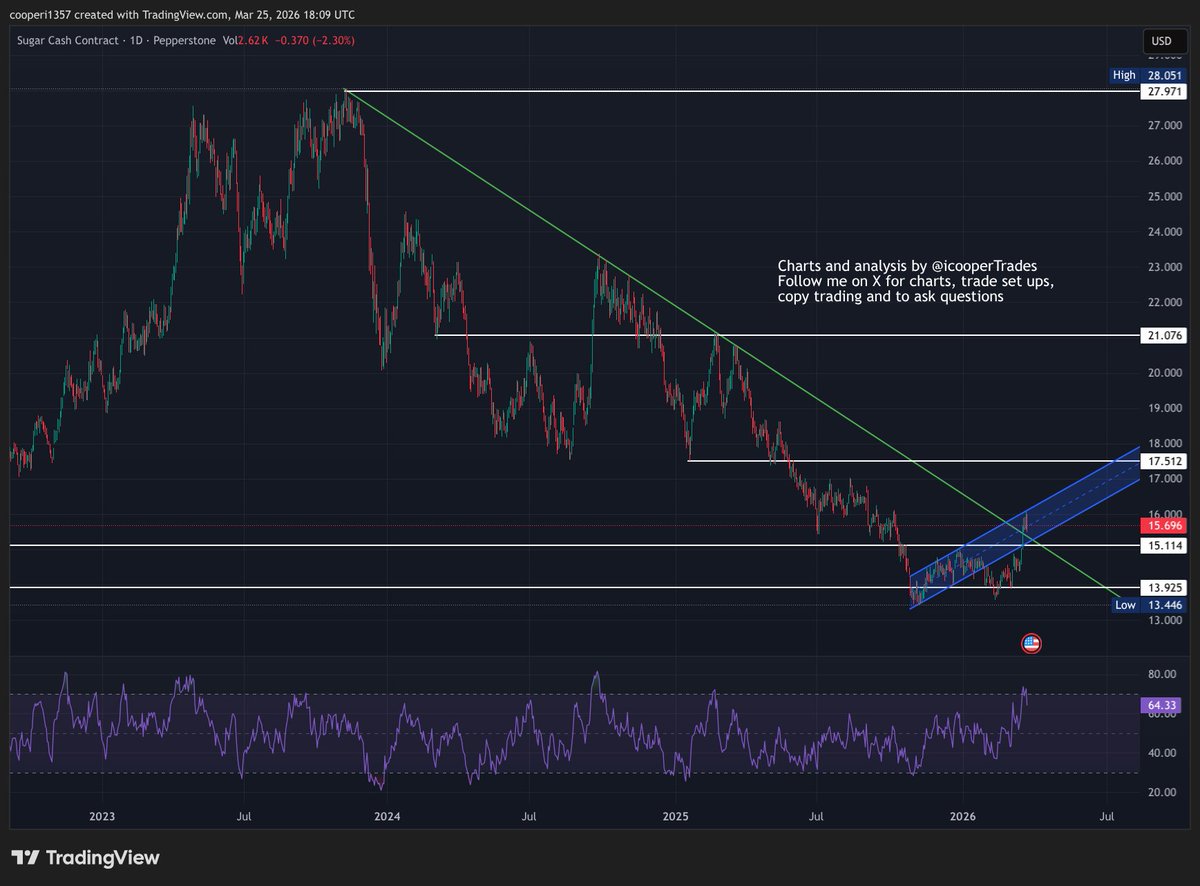
Task: Click the purple RSI value label 64.33
Action: pos(1161,705)
